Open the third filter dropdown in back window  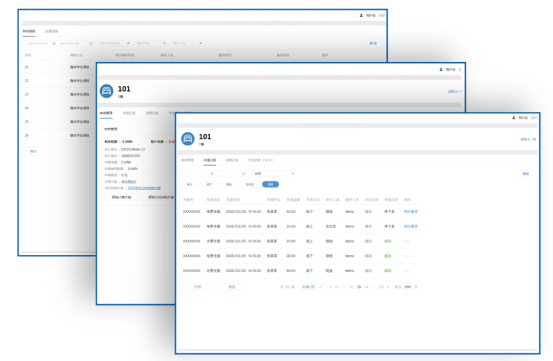click(187, 43)
